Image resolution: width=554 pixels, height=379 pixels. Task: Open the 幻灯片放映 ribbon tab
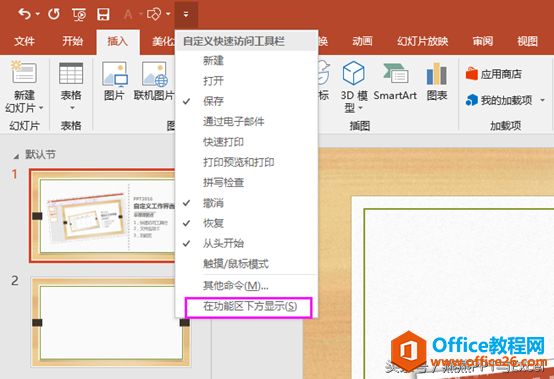(422, 41)
